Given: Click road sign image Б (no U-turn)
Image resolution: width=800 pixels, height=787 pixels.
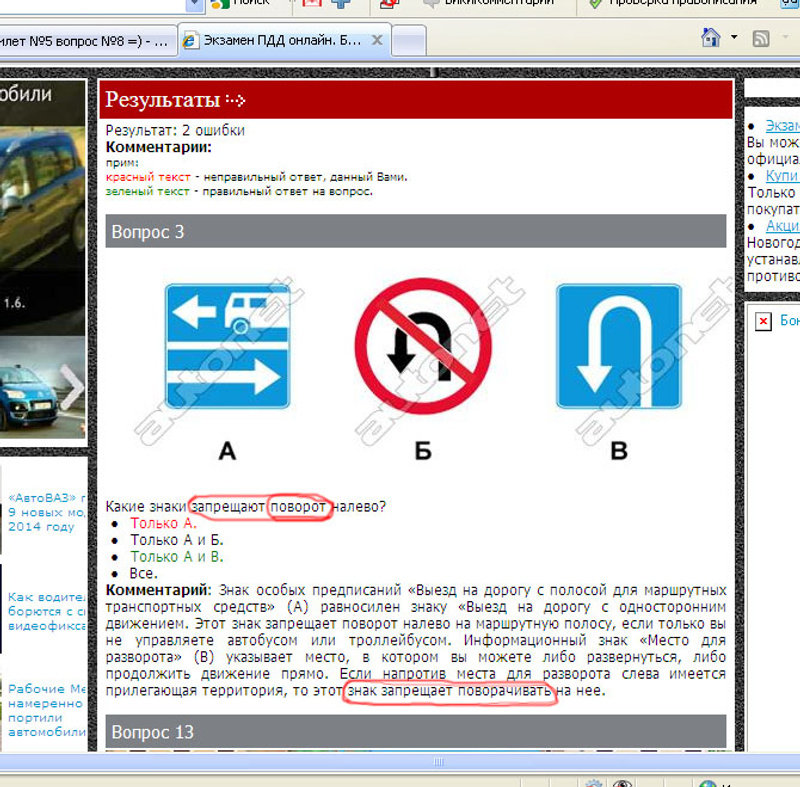Looking at the screenshot, I should (x=423, y=346).
